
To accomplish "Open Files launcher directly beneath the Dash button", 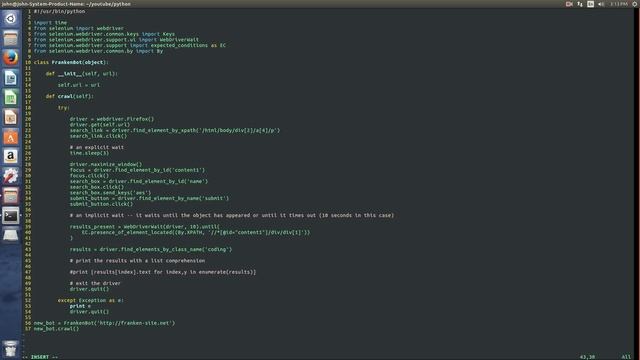I will (11, 38).
